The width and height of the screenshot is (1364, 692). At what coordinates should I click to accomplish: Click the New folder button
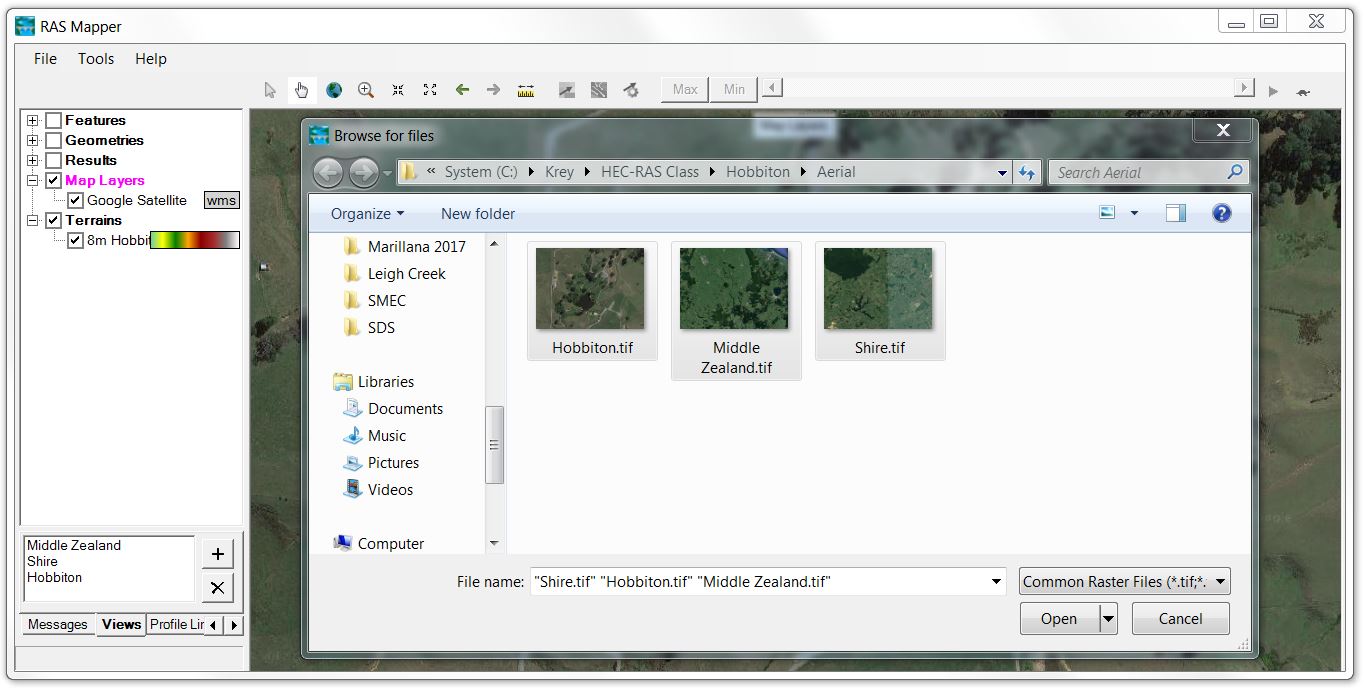(x=478, y=213)
